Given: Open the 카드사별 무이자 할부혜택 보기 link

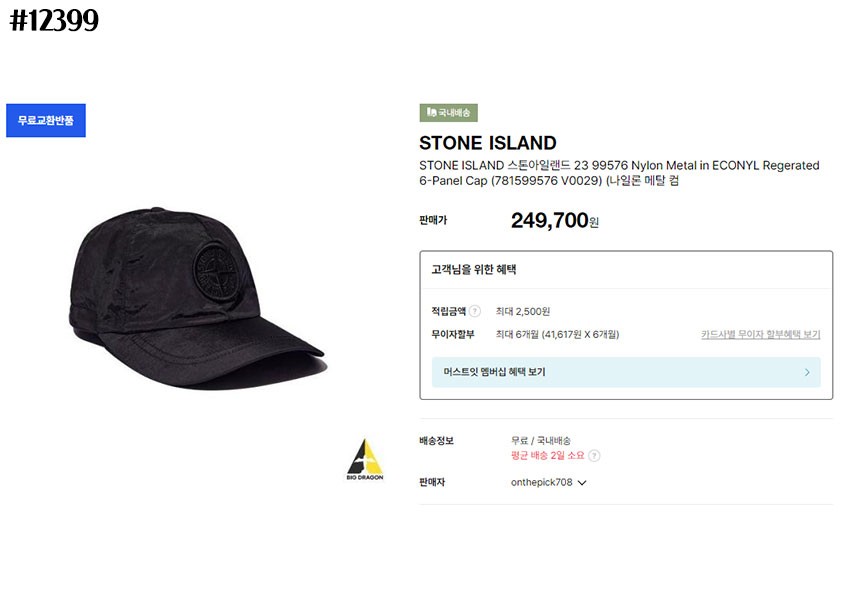Looking at the screenshot, I should point(760,335).
